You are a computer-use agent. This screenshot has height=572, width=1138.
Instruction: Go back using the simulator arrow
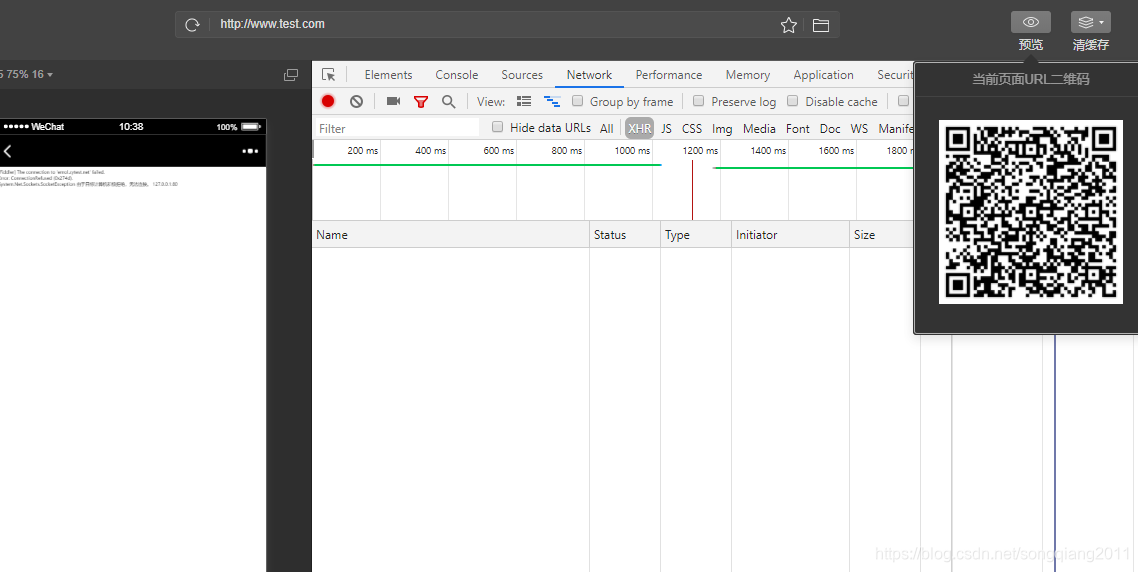point(8,151)
